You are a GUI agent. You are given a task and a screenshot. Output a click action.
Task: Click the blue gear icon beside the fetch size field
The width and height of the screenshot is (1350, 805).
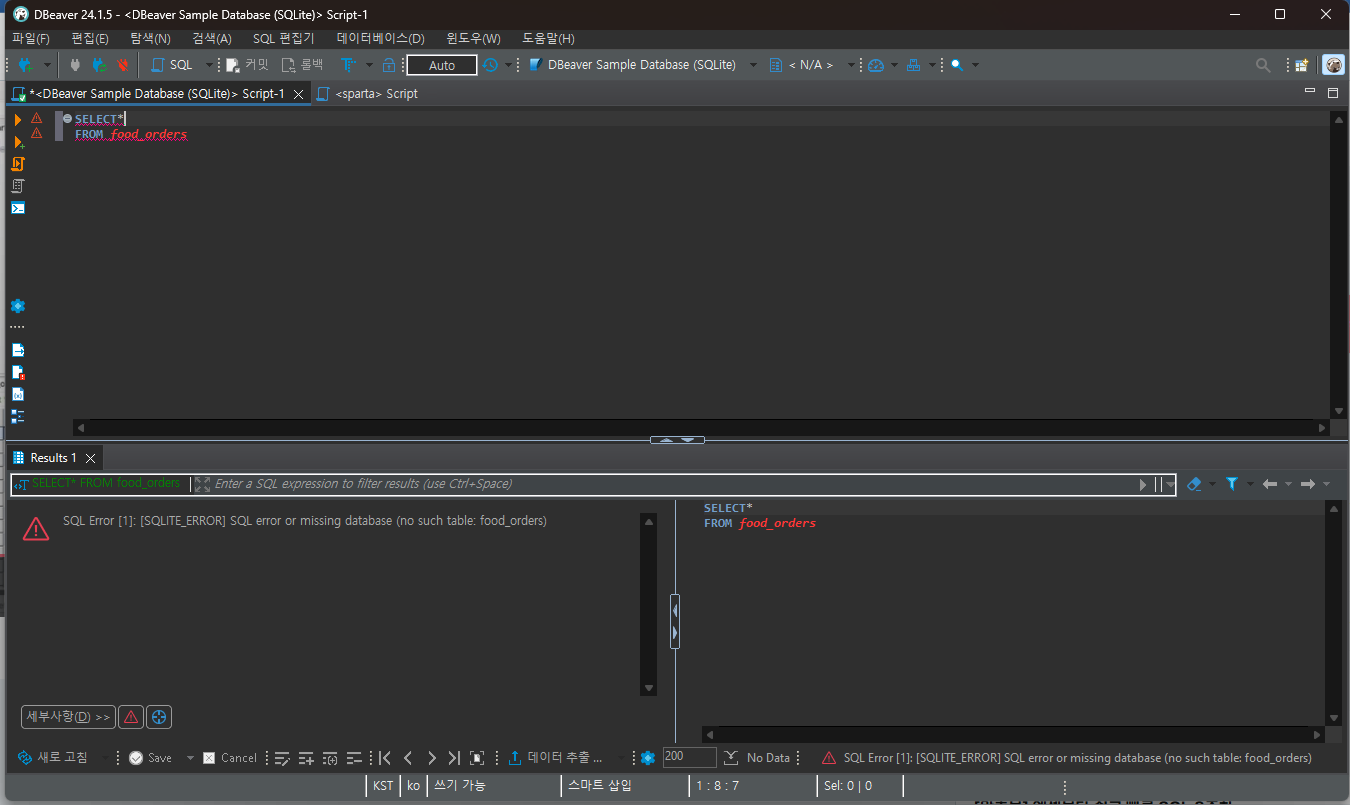(x=648, y=758)
